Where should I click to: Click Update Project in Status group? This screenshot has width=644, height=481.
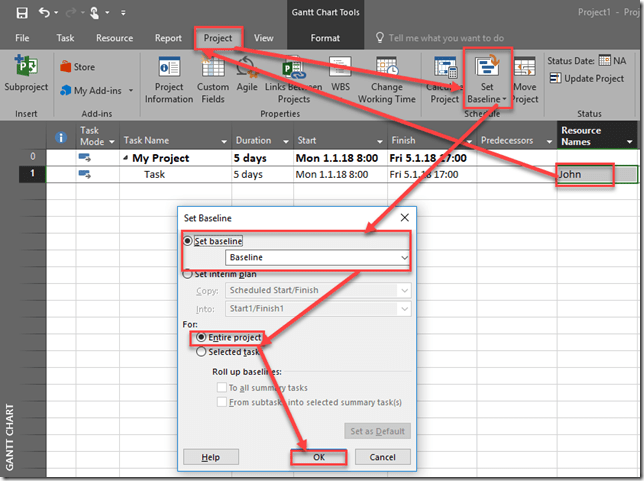[591, 78]
